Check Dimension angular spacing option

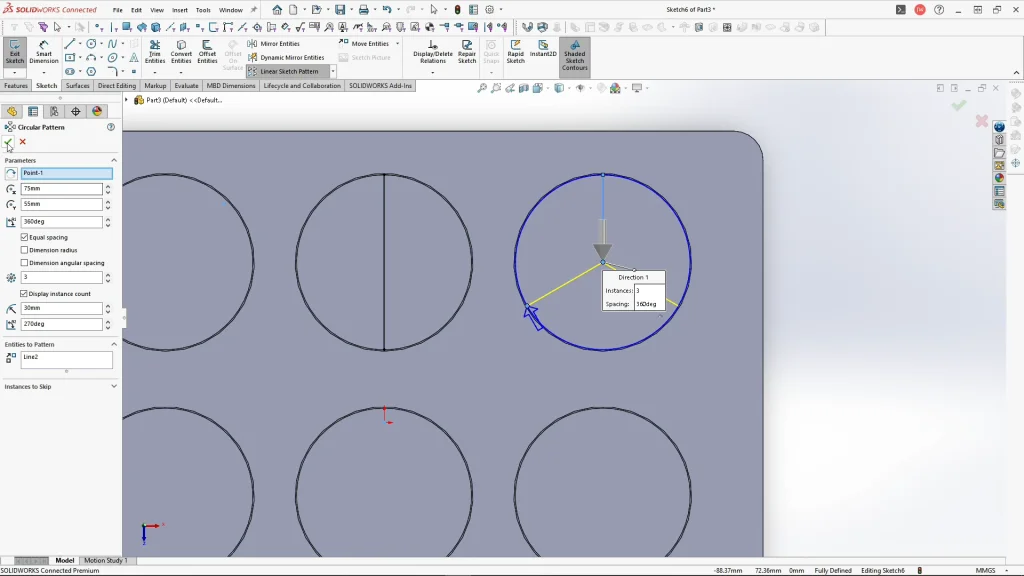(25, 263)
